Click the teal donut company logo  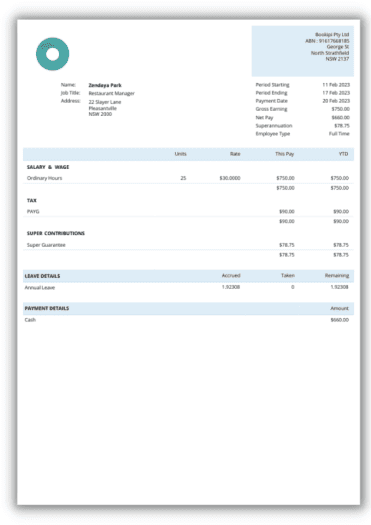click(53, 54)
